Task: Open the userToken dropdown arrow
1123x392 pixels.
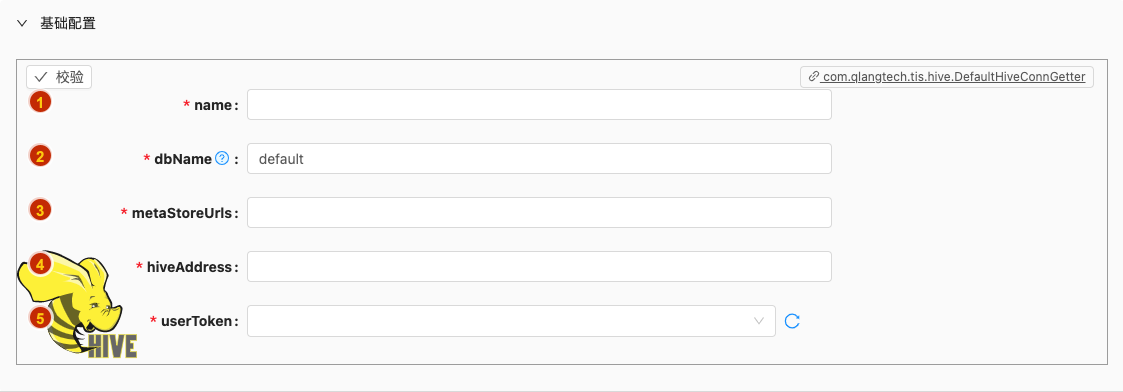Action: click(x=759, y=321)
